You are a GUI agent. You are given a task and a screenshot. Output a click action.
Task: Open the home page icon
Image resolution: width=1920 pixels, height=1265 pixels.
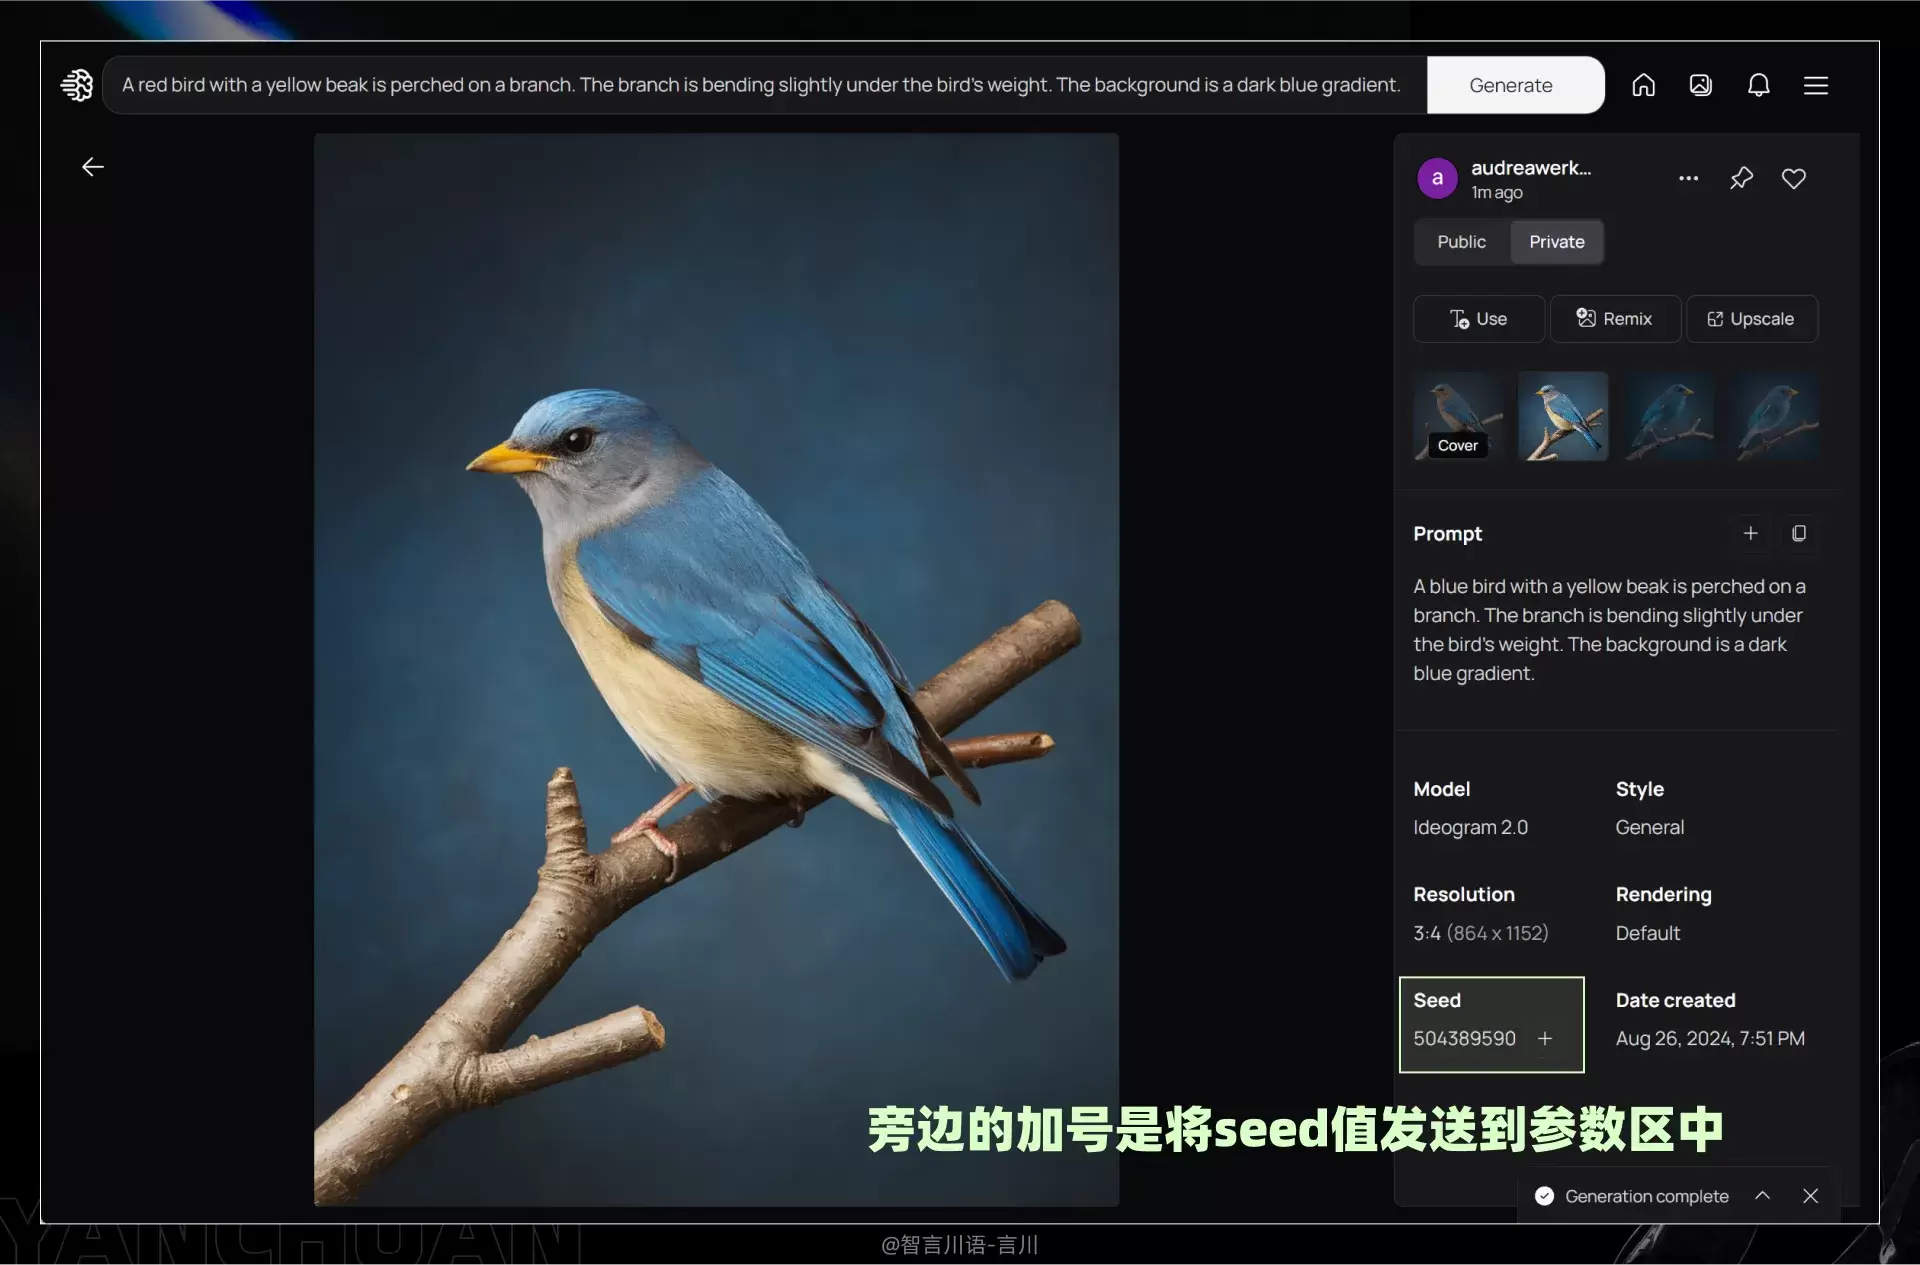click(x=1643, y=85)
